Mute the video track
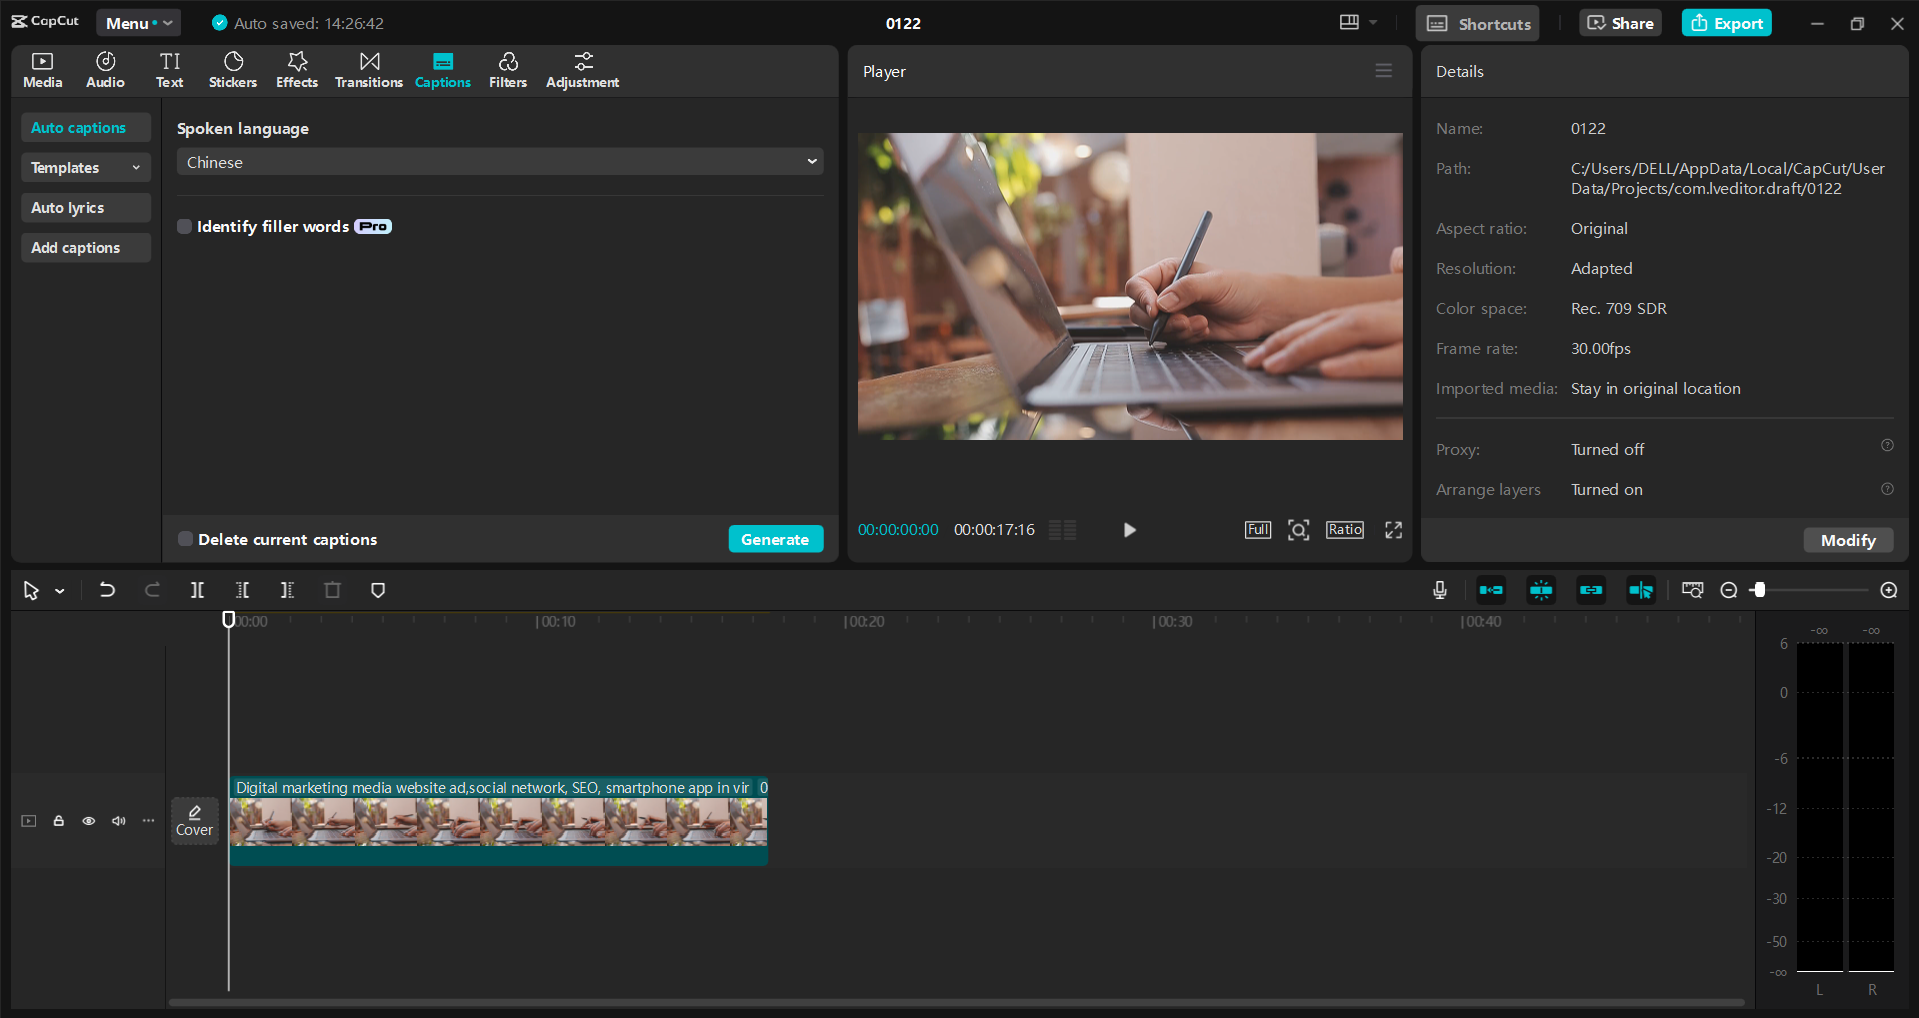The image size is (1919, 1018). [118, 820]
